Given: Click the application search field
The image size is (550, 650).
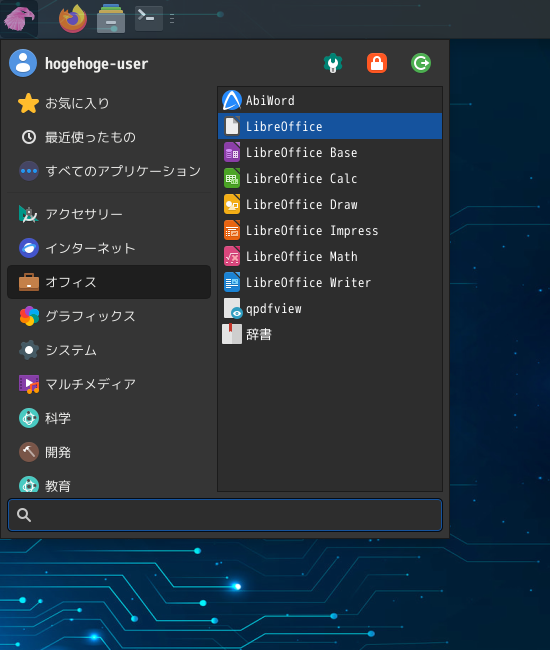Looking at the screenshot, I should [x=225, y=515].
